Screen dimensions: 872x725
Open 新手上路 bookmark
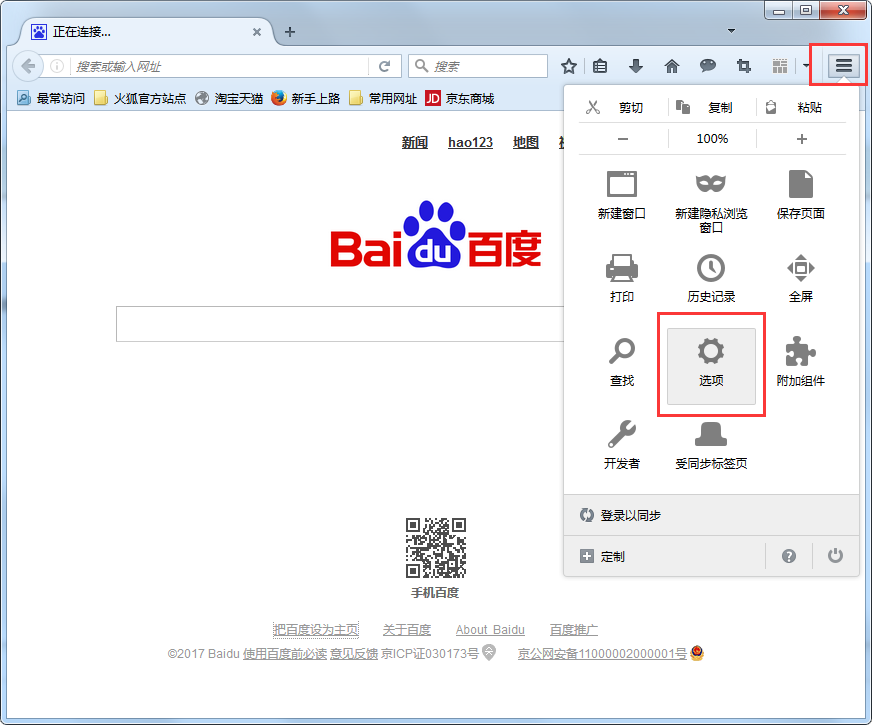tap(306, 98)
